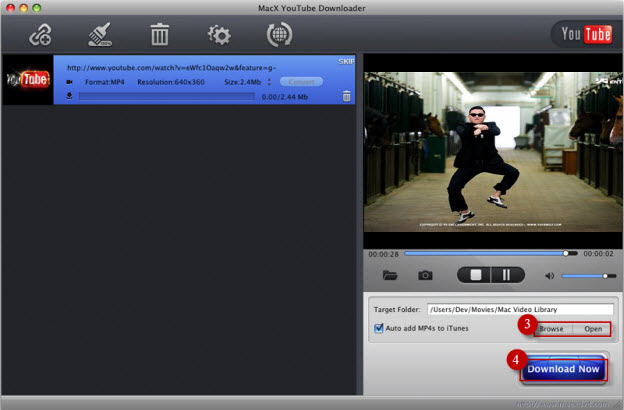The height and width of the screenshot is (410, 624).
Task: Click the Size:2.4Mb text
Action: point(242,82)
